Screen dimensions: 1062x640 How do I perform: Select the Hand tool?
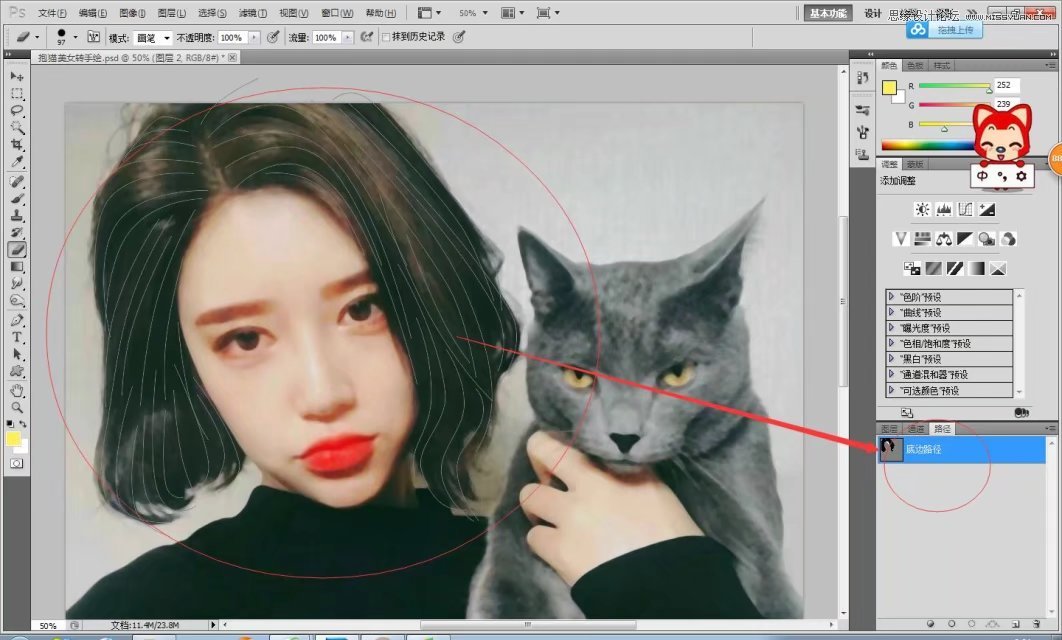[17, 391]
